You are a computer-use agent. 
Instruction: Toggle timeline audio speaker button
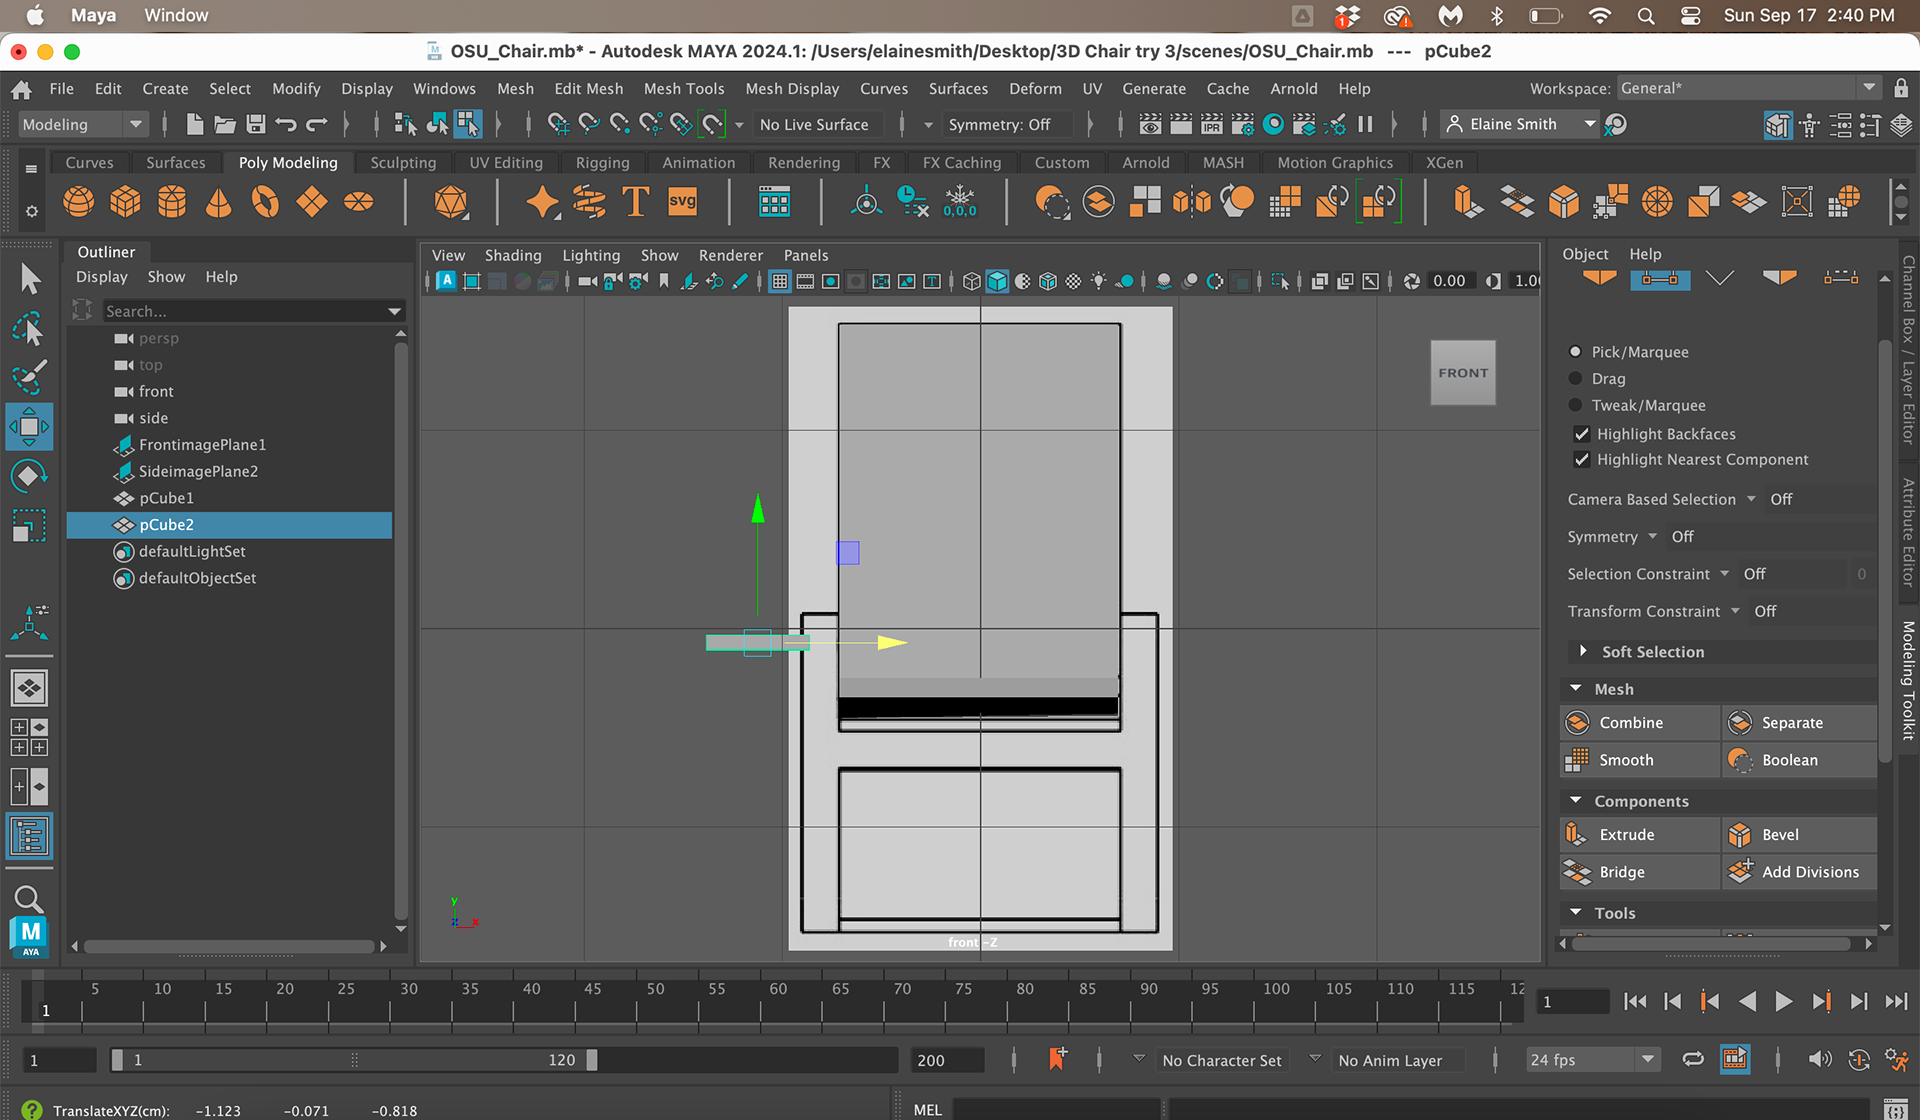(x=1819, y=1060)
